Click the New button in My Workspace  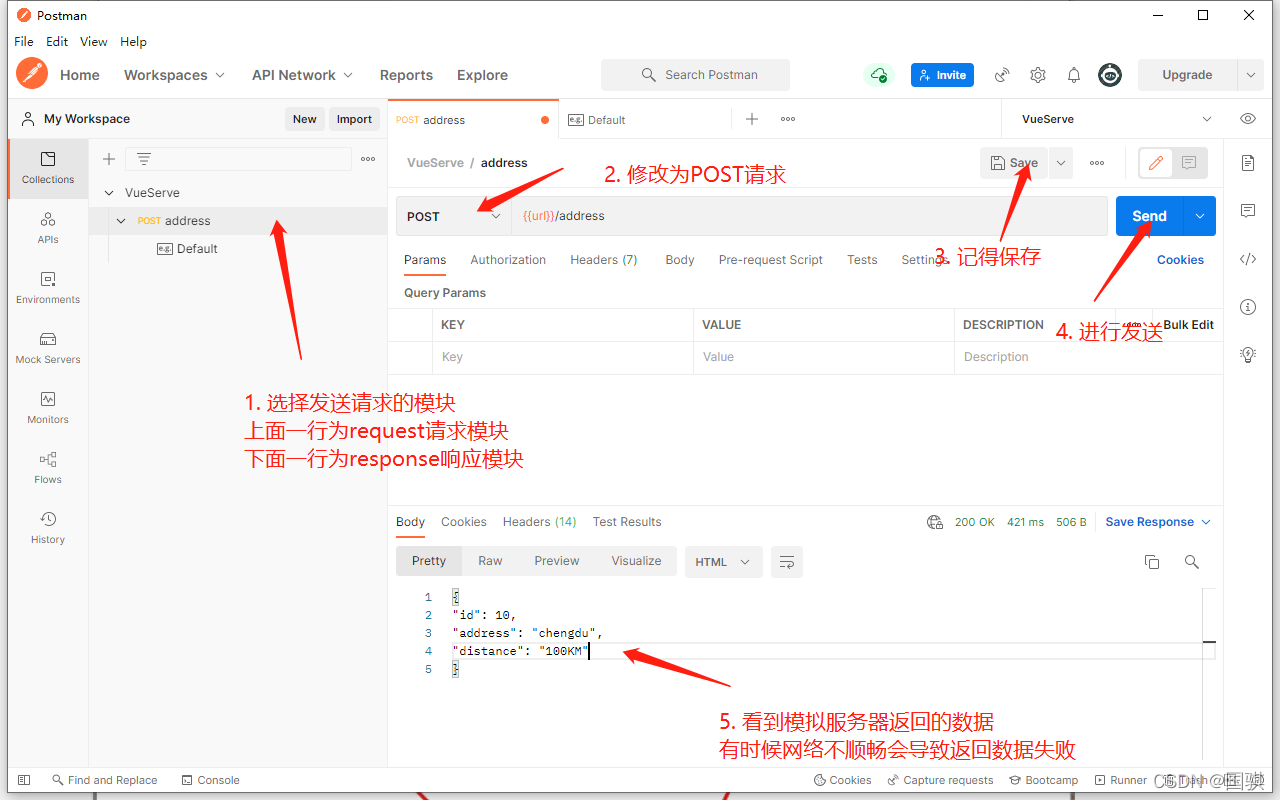point(305,119)
